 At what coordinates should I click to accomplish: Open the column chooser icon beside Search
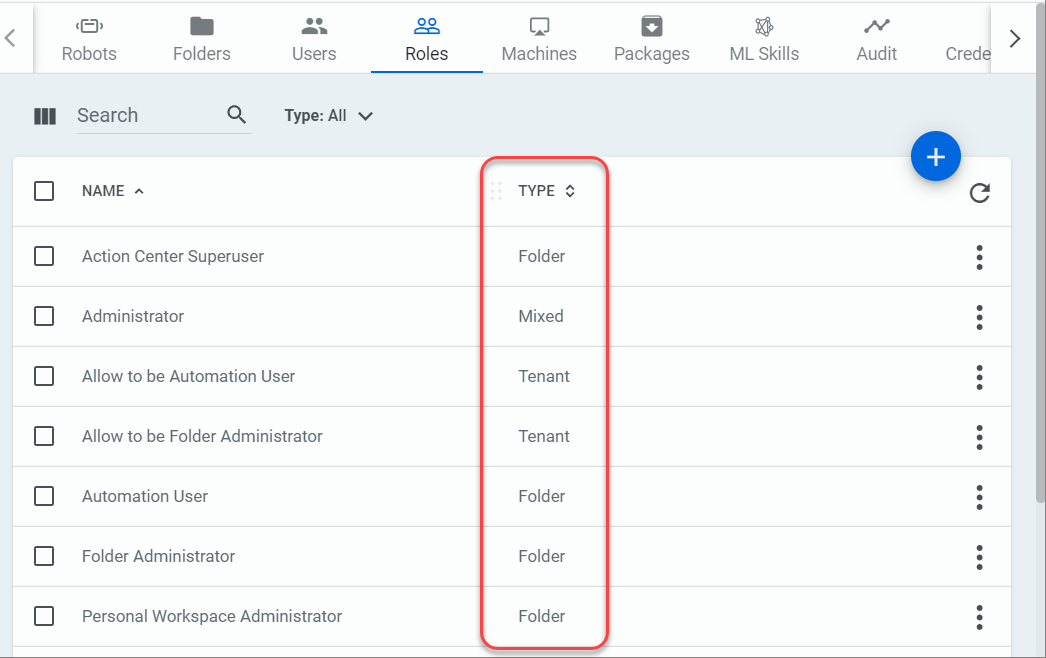coord(45,116)
